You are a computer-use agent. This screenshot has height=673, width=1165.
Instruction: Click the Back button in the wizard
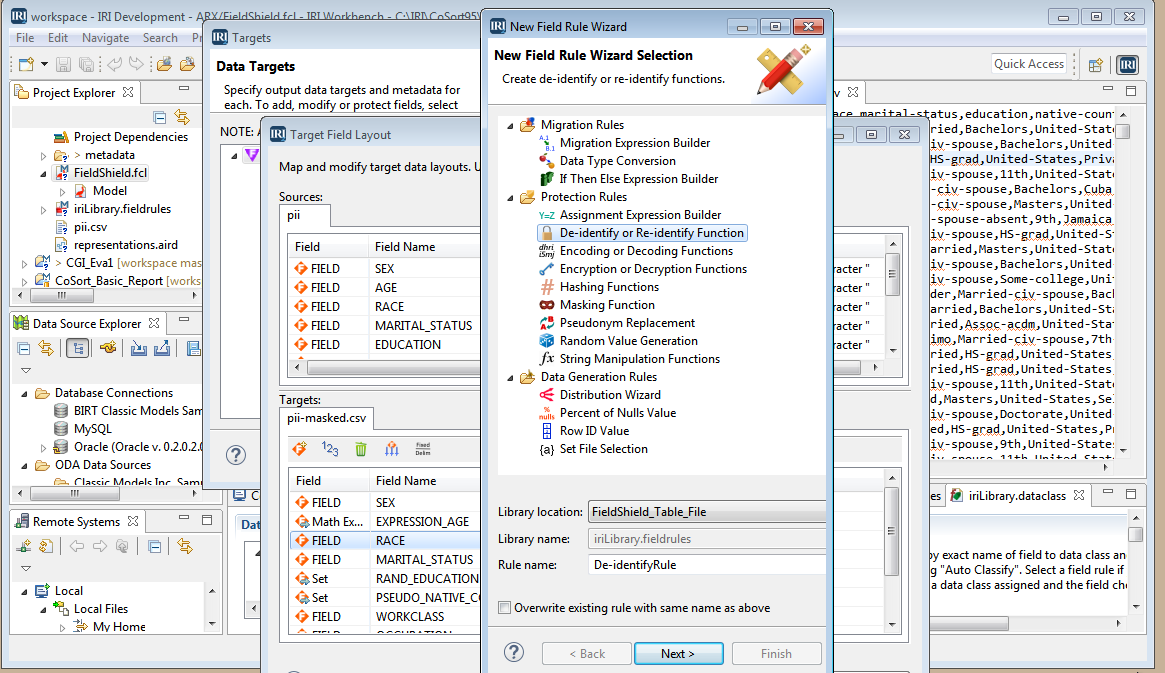(586, 652)
